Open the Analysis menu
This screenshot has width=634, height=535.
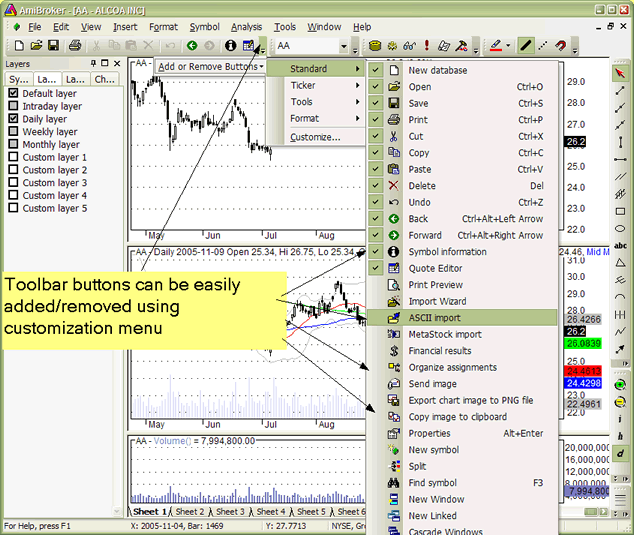click(x=246, y=27)
